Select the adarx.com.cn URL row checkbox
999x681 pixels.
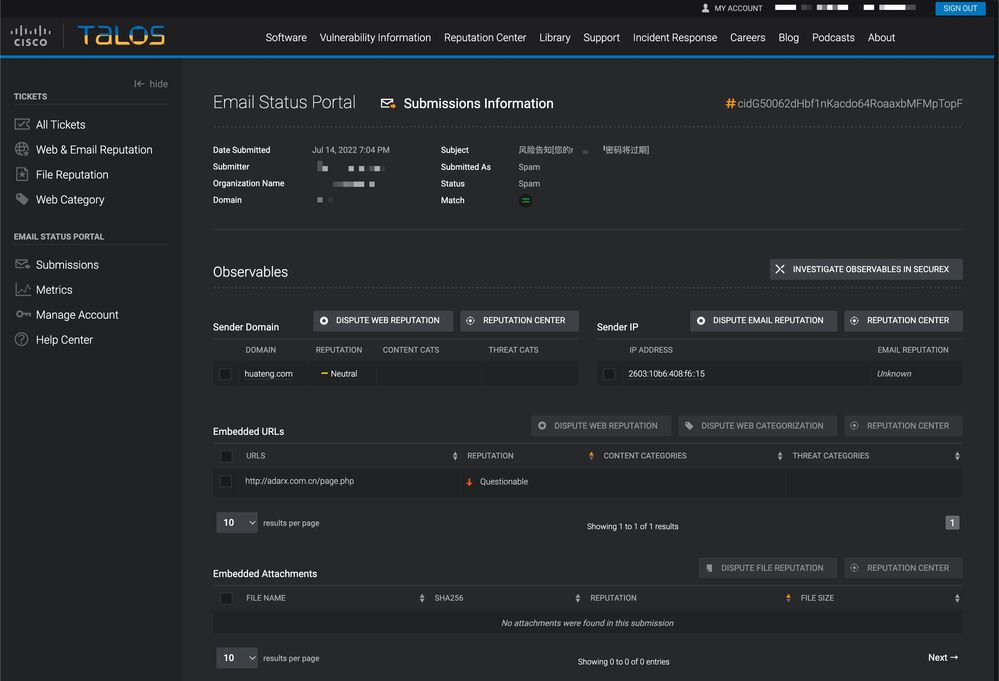[226, 482]
